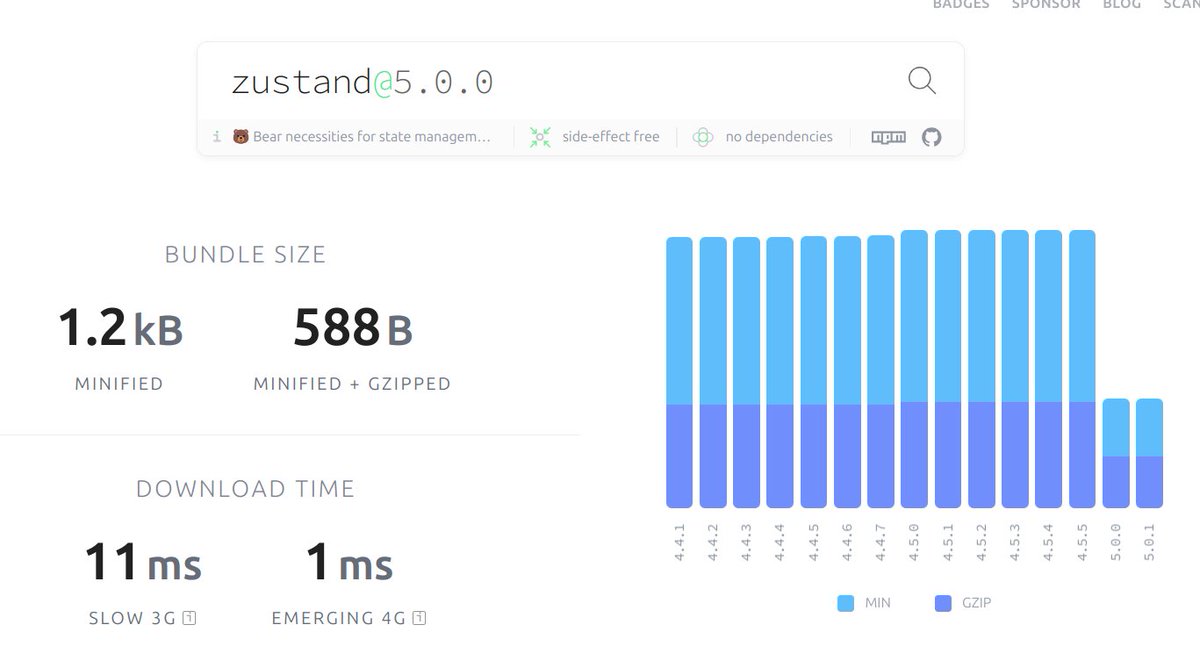The image size is (1200, 668).
Task: Click the SPONSOR link
Action: pos(1046,5)
